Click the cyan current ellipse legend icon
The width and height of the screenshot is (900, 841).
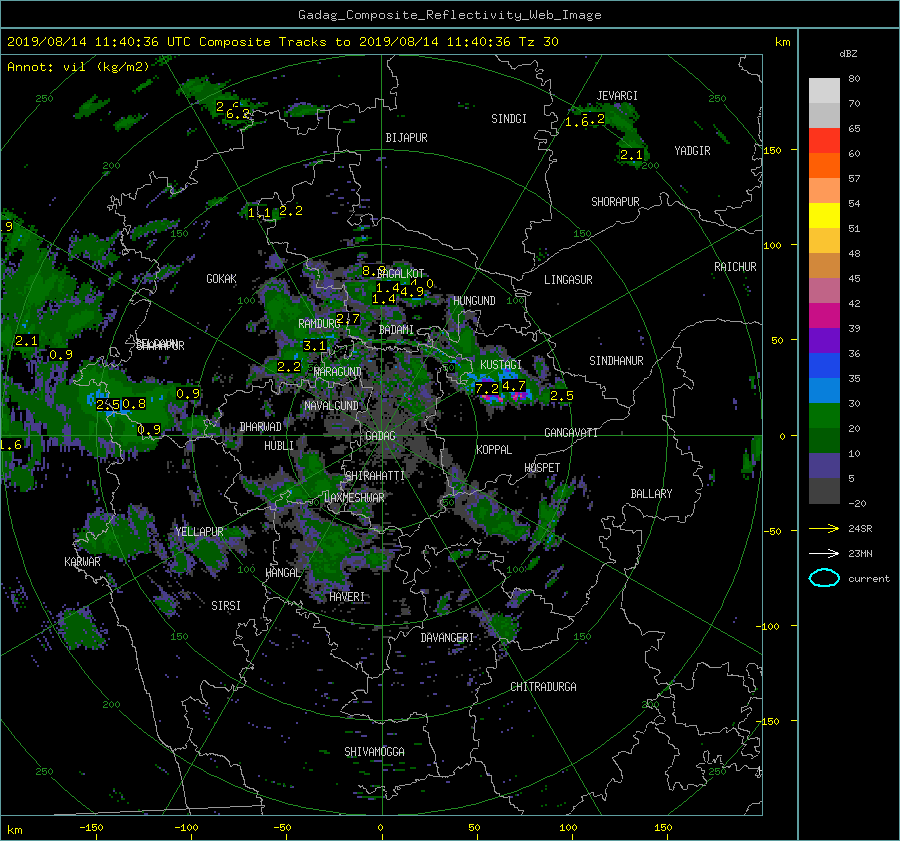[x=824, y=578]
